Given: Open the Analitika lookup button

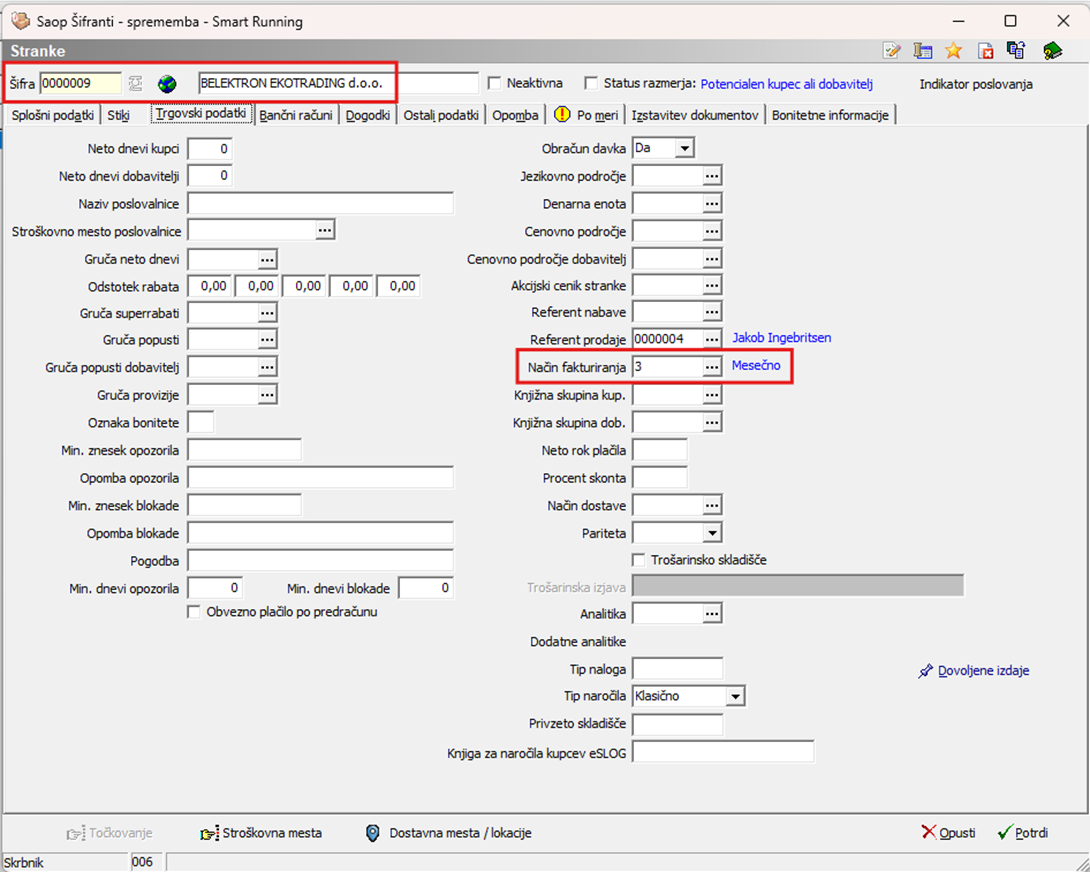Looking at the screenshot, I should point(712,614).
